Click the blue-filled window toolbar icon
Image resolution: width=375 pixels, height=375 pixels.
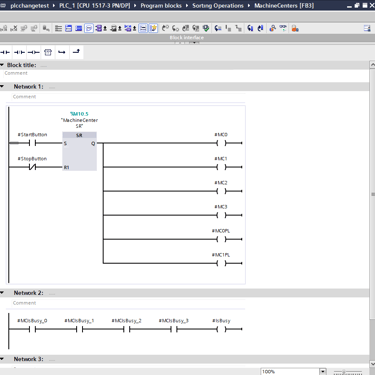point(79,29)
